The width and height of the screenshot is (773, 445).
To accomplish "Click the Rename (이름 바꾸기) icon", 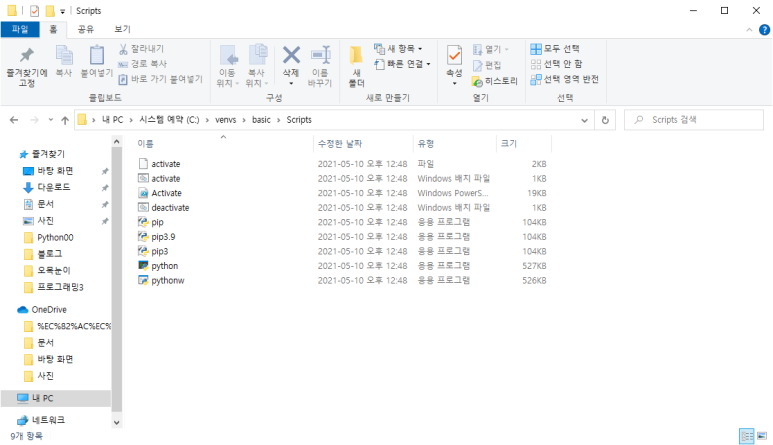I will coord(320,55).
